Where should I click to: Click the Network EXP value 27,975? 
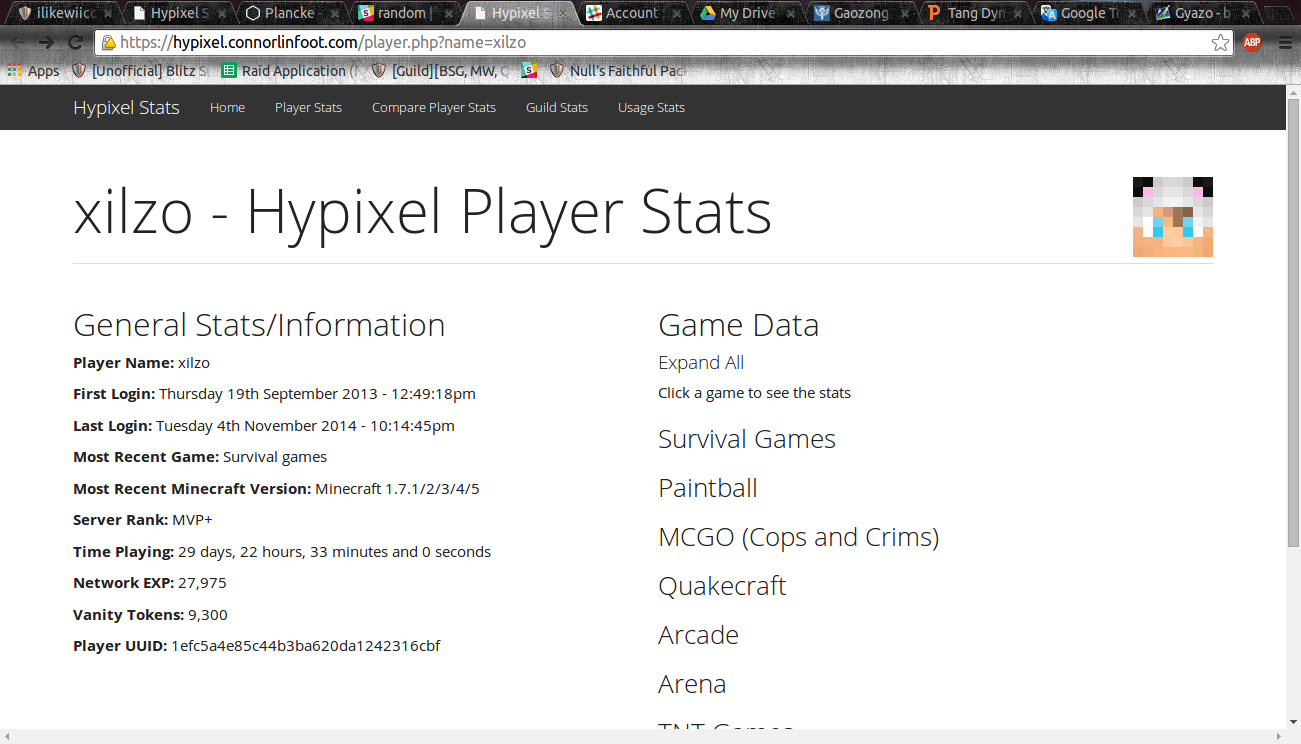point(202,583)
